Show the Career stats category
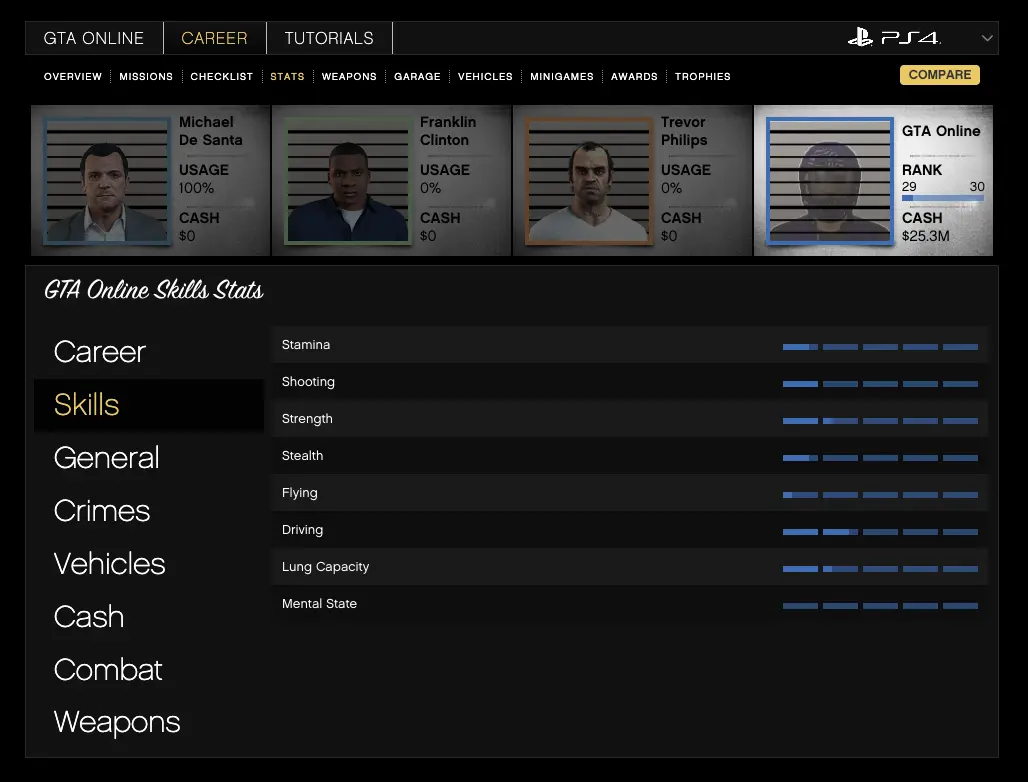The height and width of the screenshot is (782, 1028). [x=100, y=352]
